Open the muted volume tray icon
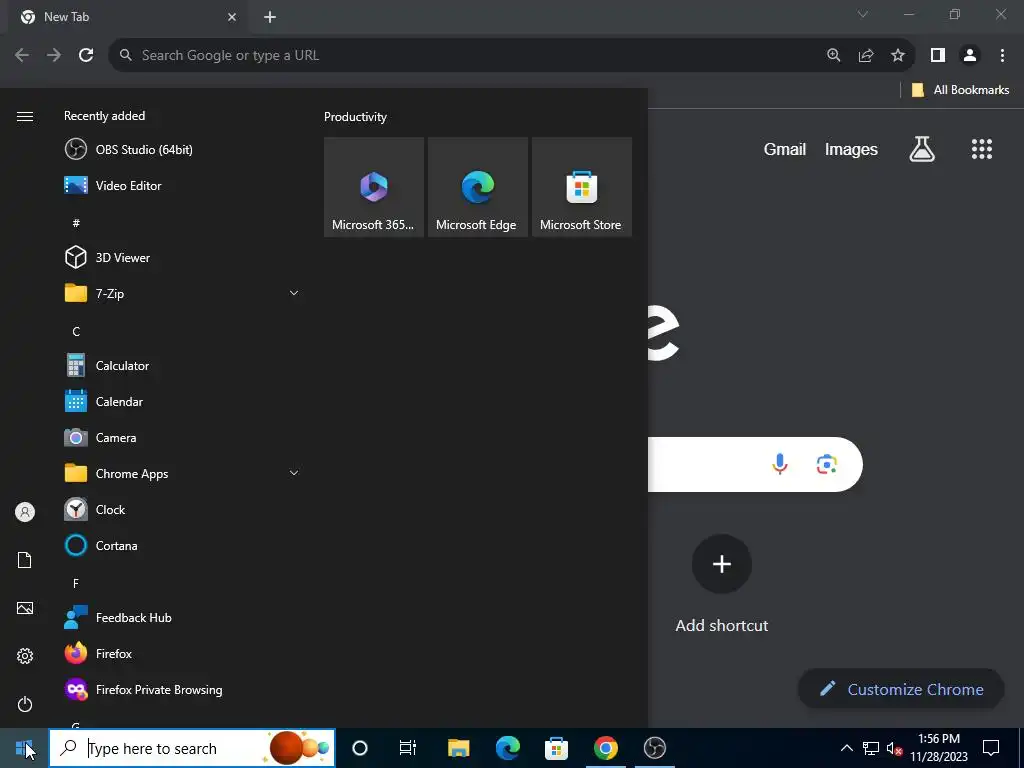This screenshot has width=1024, height=768. [x=894, y=748]
